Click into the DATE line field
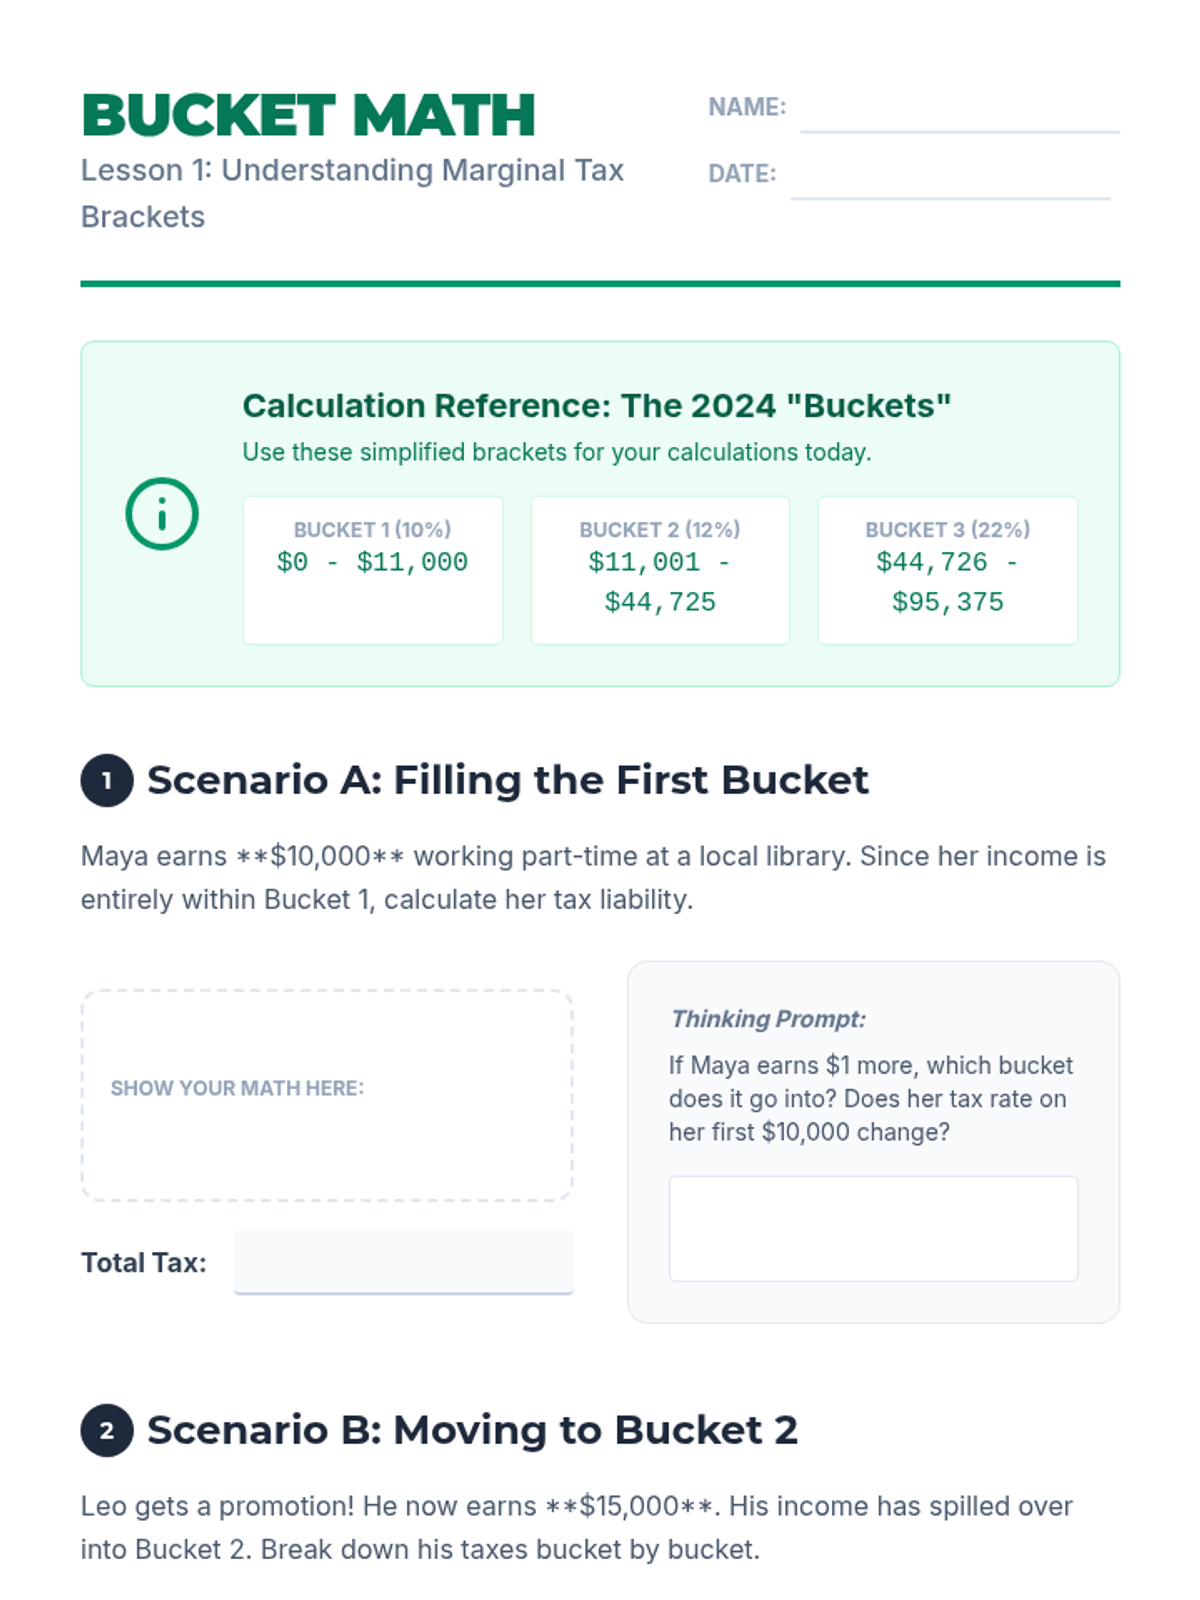The width and height of the screenshot is (1200, 1600). (x=949, y=177)
